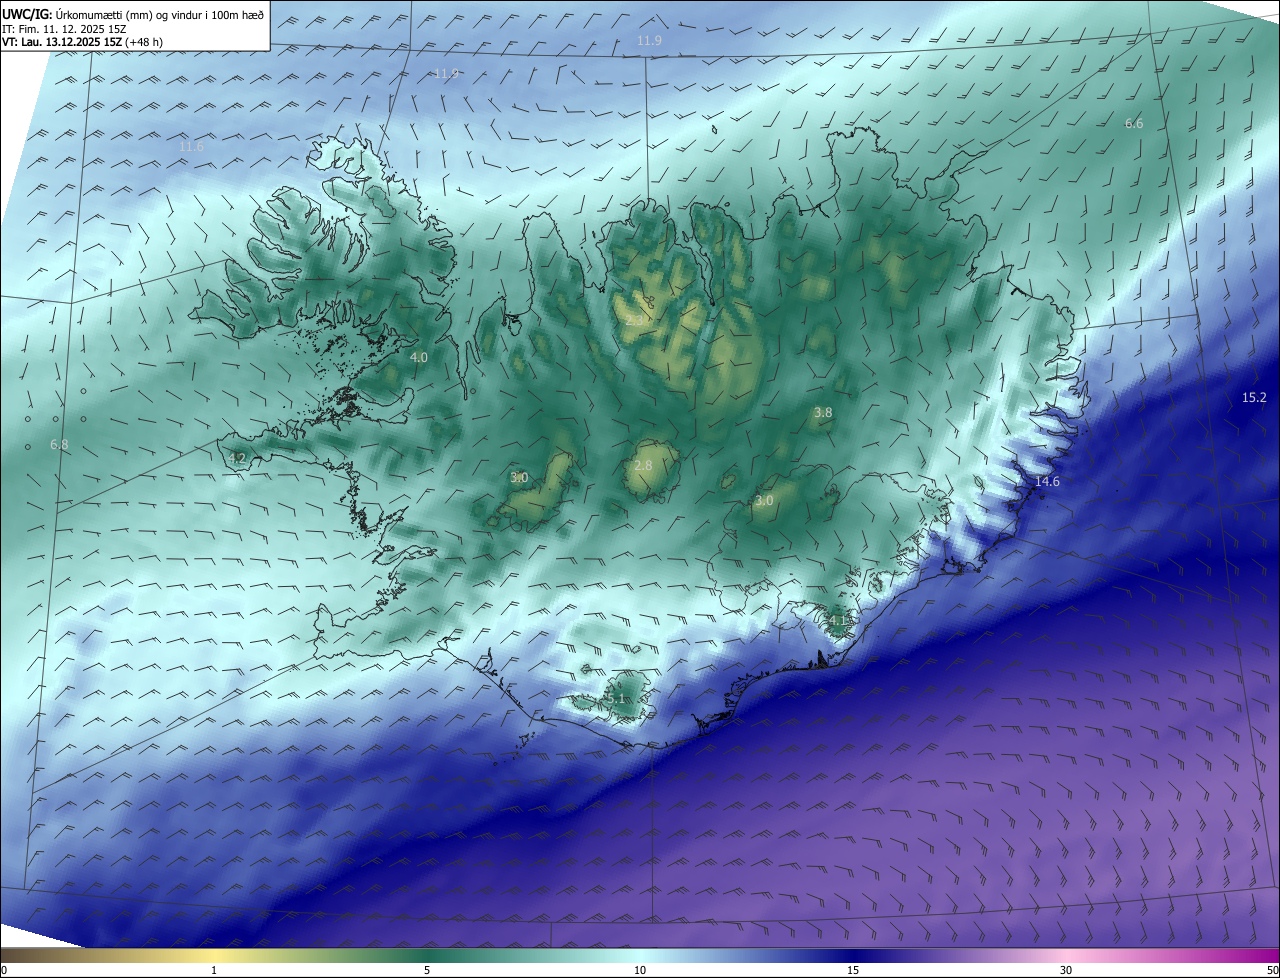Click the 2.3 value label on the map
This screenshot has height=978, width=1280.
point(634,321)
